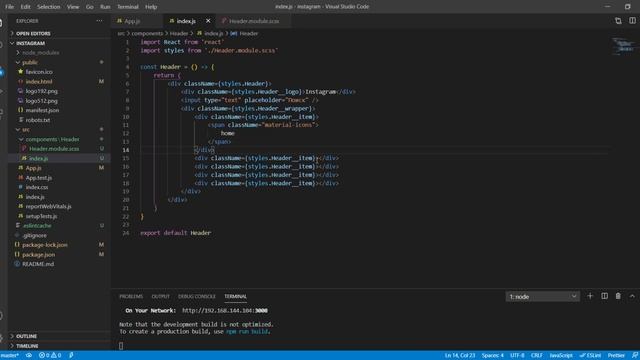The image size is (640, 360).
Task: Open App.js in the file tree
Action: click(33, 168)
